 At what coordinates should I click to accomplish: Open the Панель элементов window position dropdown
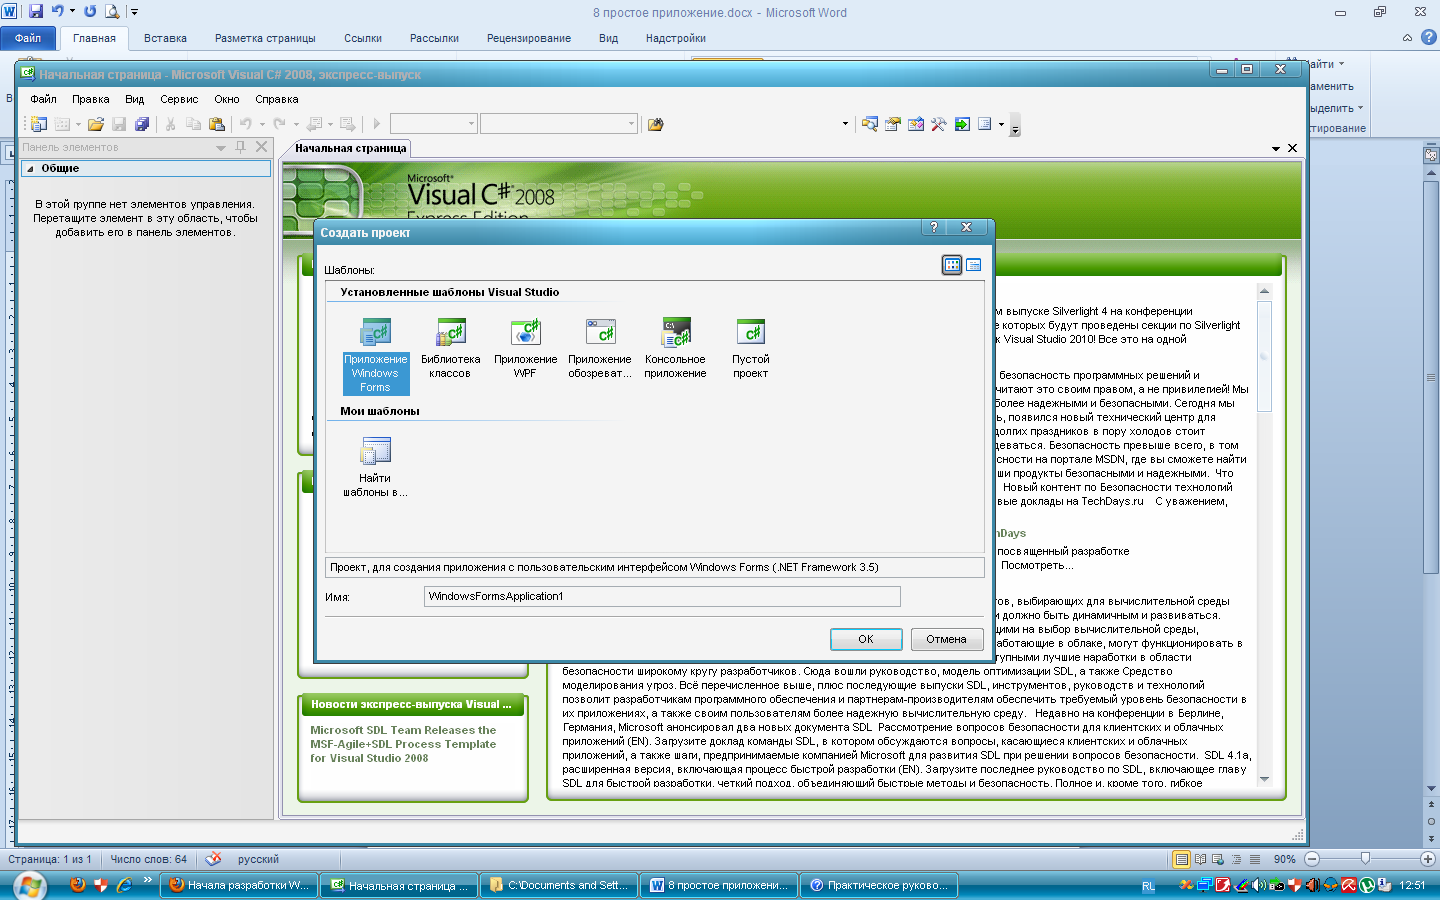tap(221, 147)
